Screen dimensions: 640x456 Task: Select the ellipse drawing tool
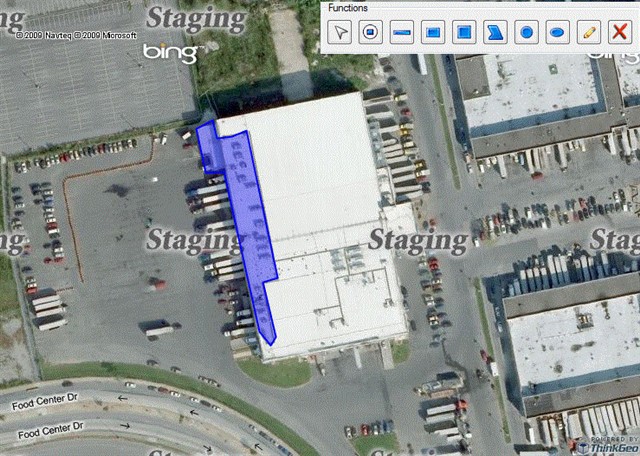558,32
